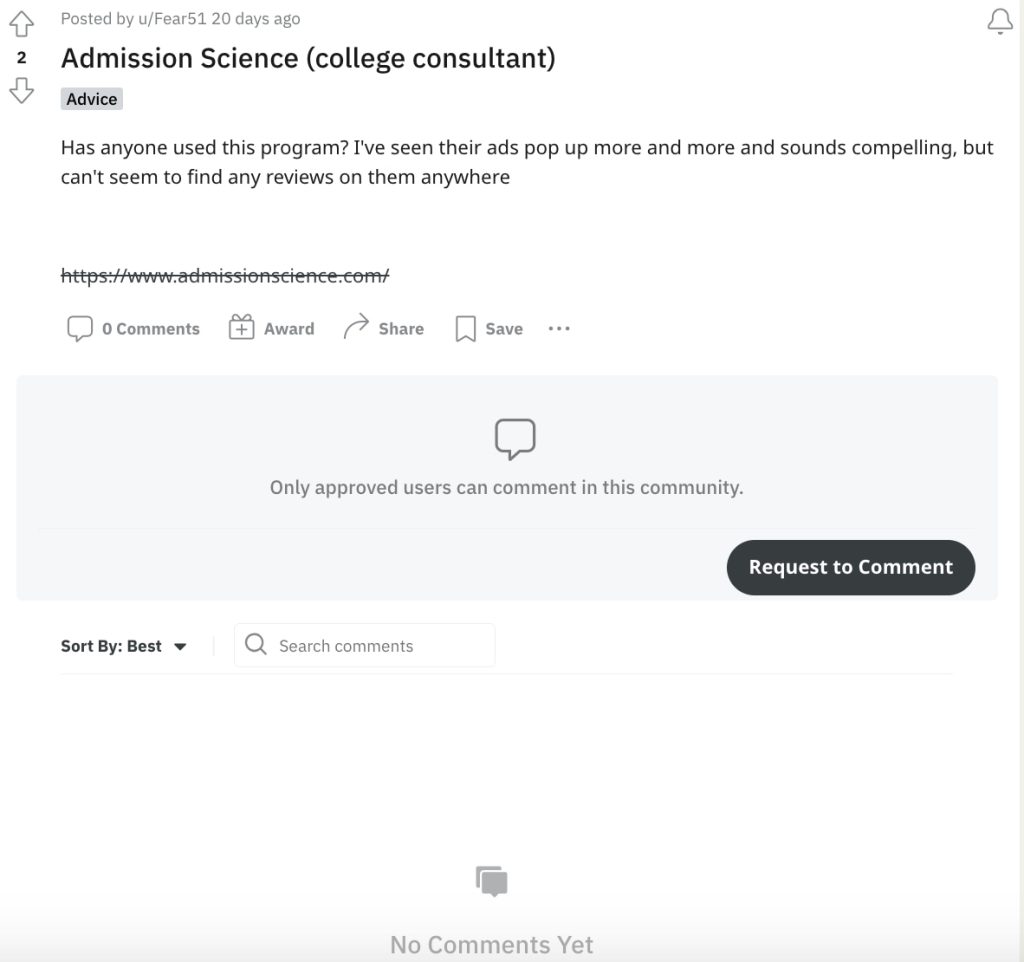Click Request to Comment button
The image size is (1024, 962).
(x=851, y=567)
